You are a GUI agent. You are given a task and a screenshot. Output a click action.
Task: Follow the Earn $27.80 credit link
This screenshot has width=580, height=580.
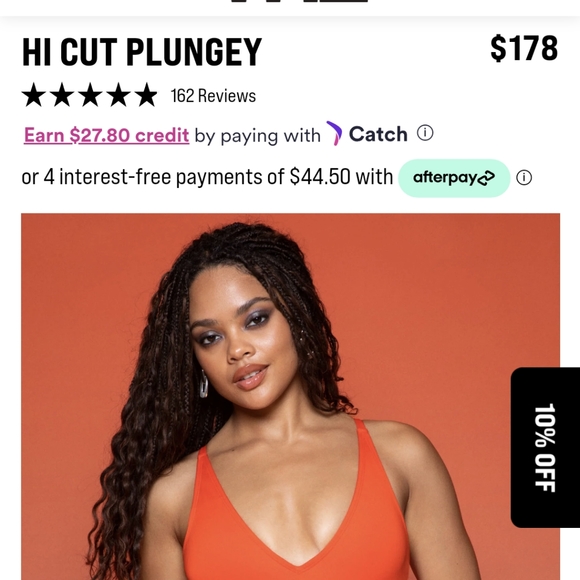[107, 135]
